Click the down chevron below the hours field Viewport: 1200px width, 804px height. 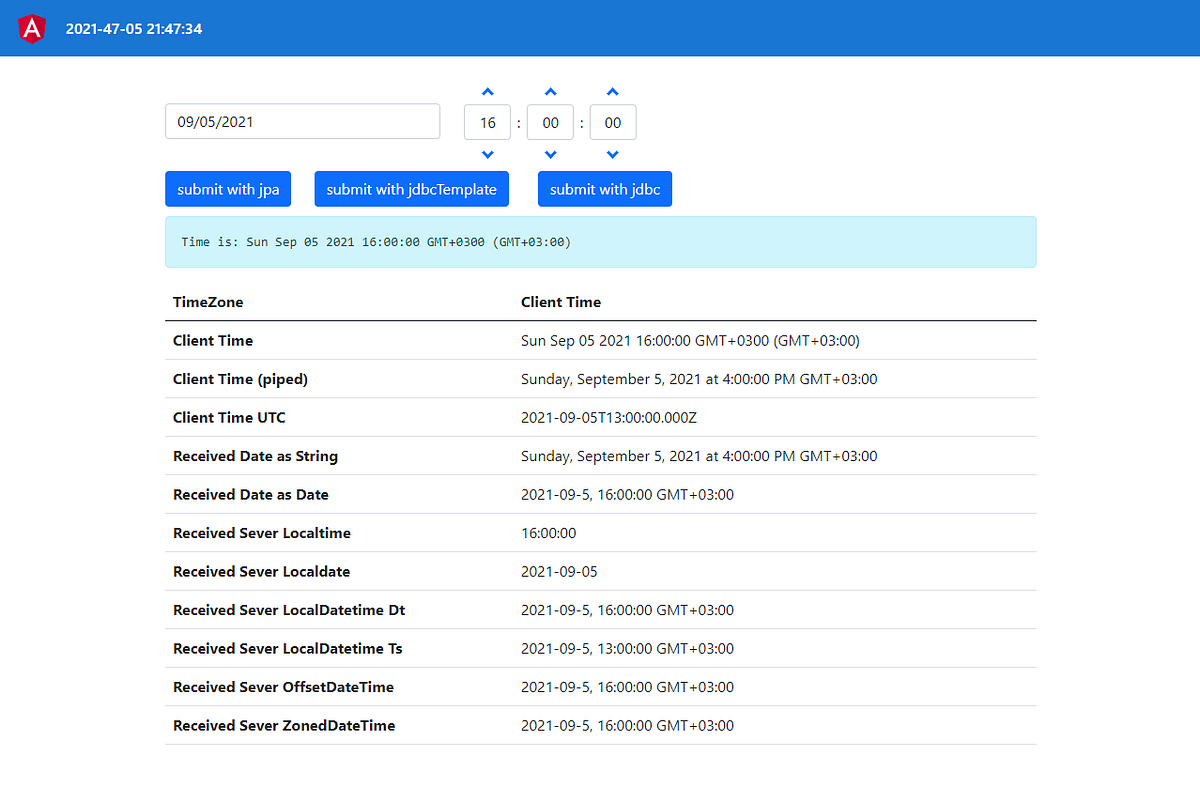point(487,153)
